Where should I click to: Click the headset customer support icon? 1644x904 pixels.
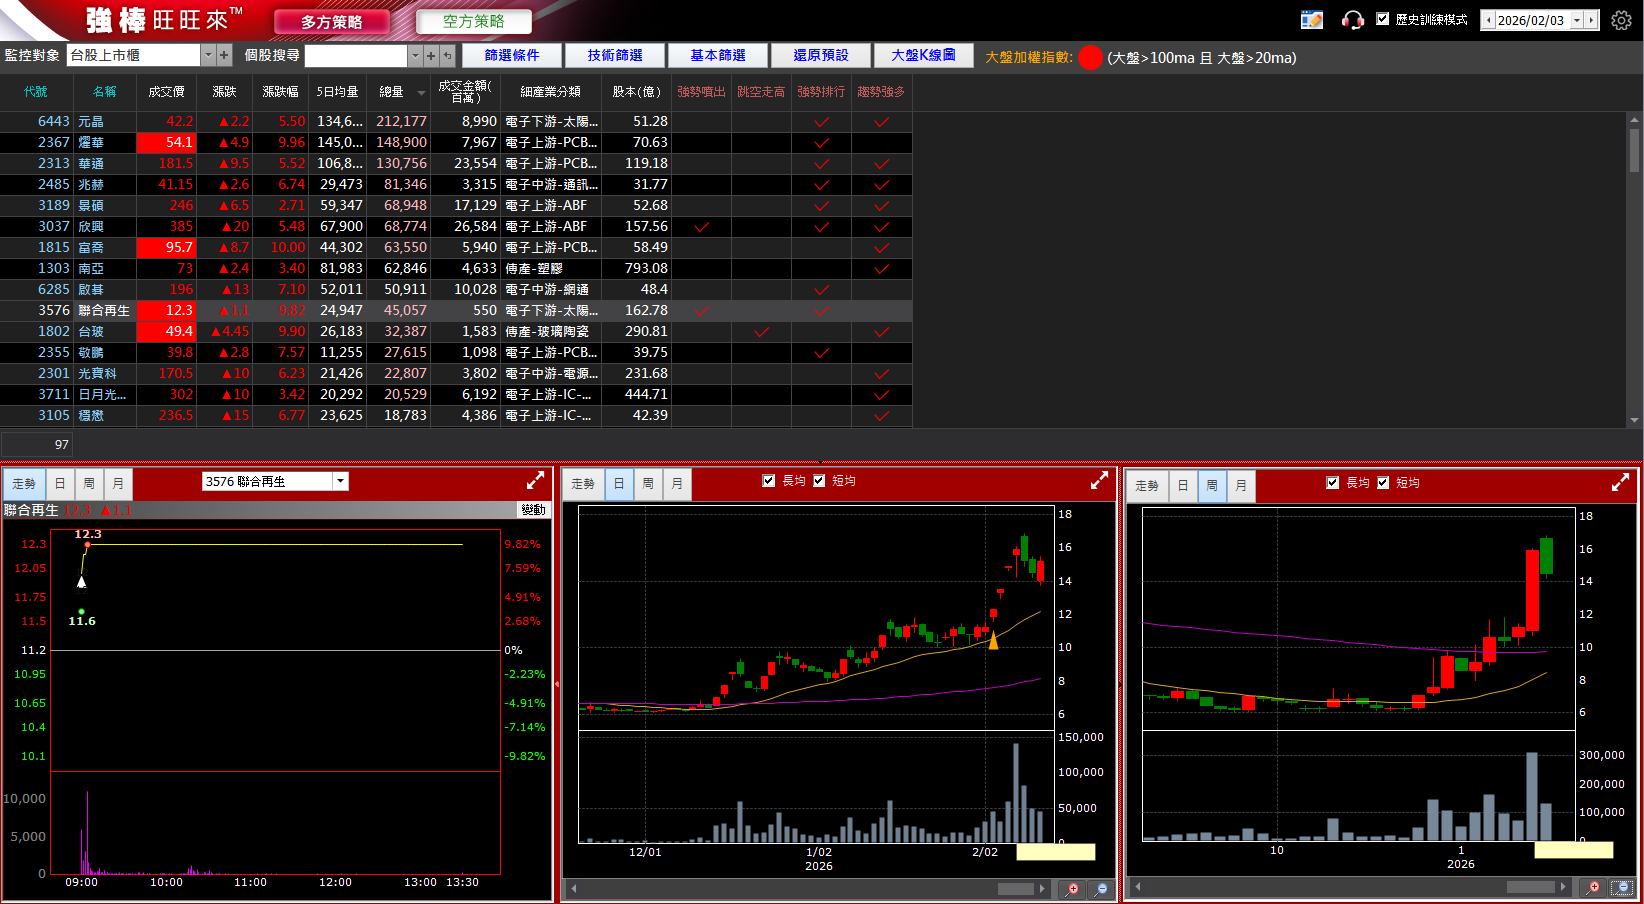pos(1353,20)
